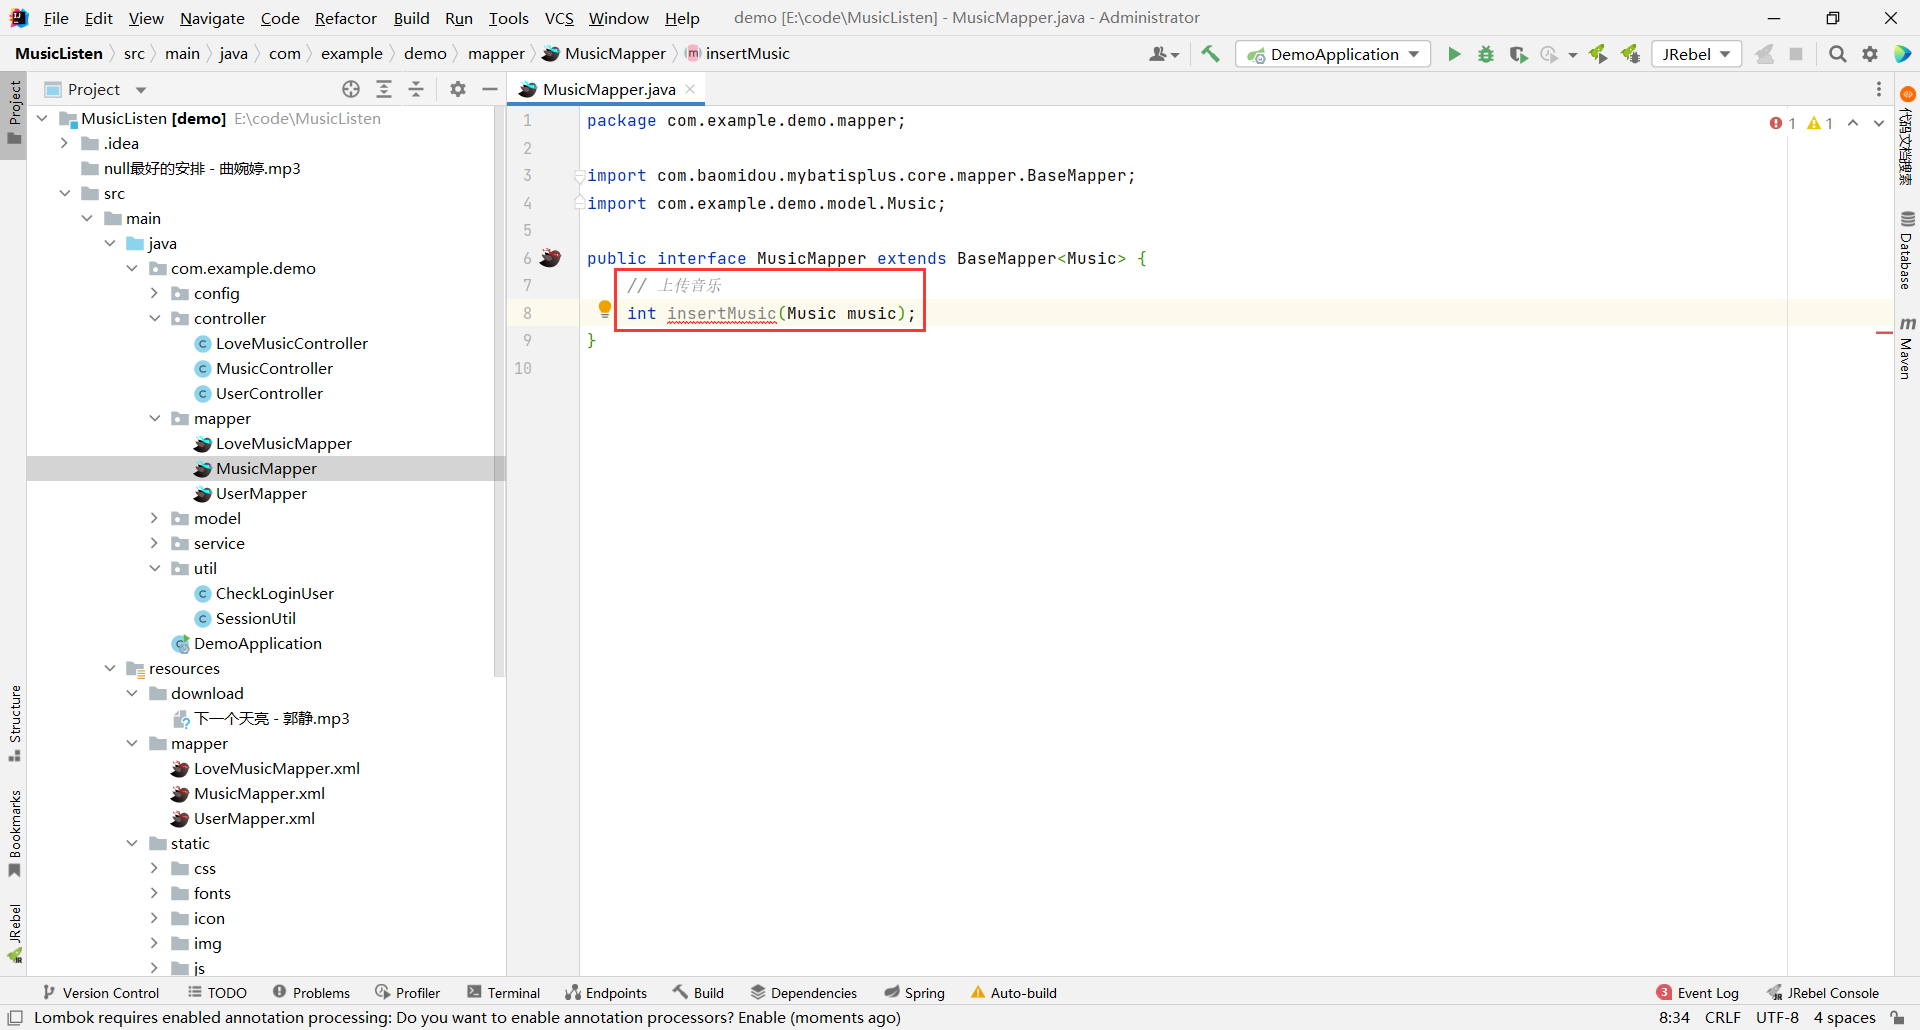
Task: Run DemoApplication with the green play button
Action: click(x=1454, y=54)
